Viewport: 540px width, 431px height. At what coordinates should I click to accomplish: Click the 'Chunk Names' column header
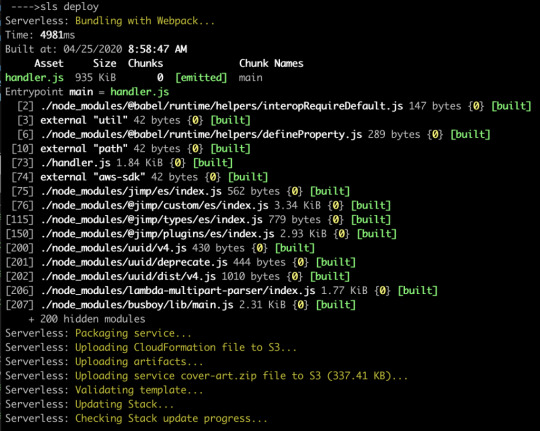click(x=271, y=63)
